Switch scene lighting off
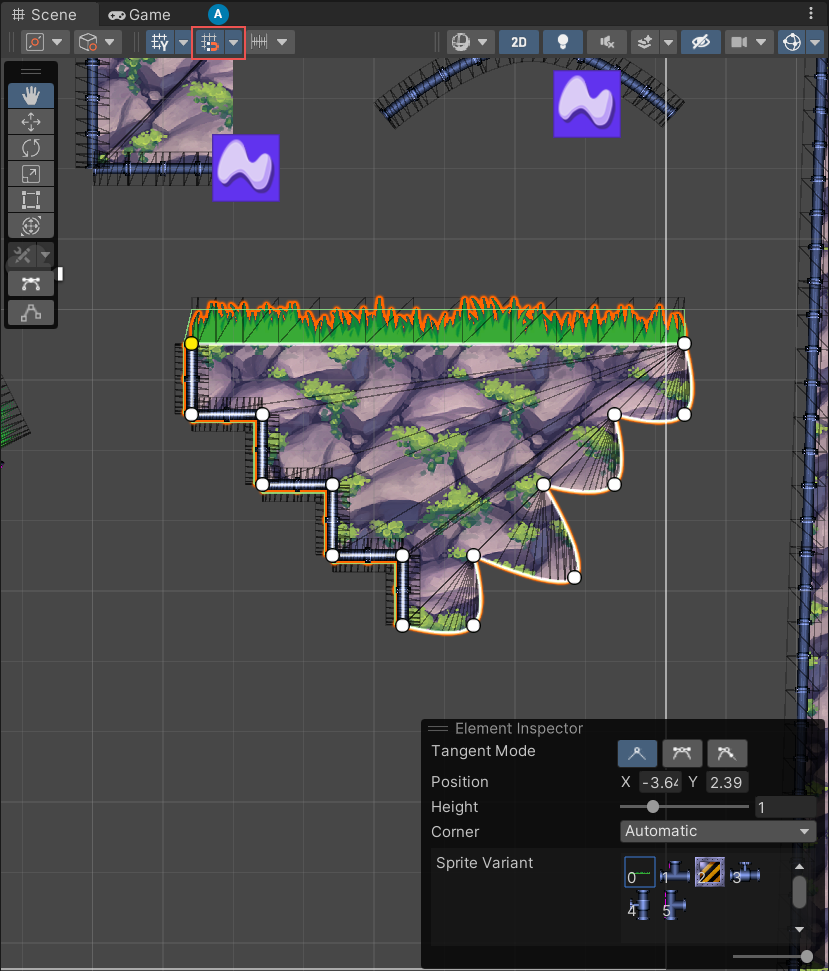 561,42
